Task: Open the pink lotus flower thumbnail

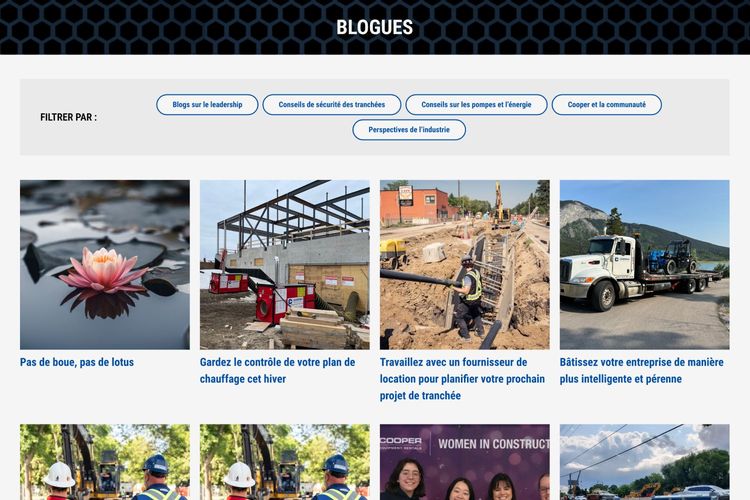Action: click(x=105, y=265)
